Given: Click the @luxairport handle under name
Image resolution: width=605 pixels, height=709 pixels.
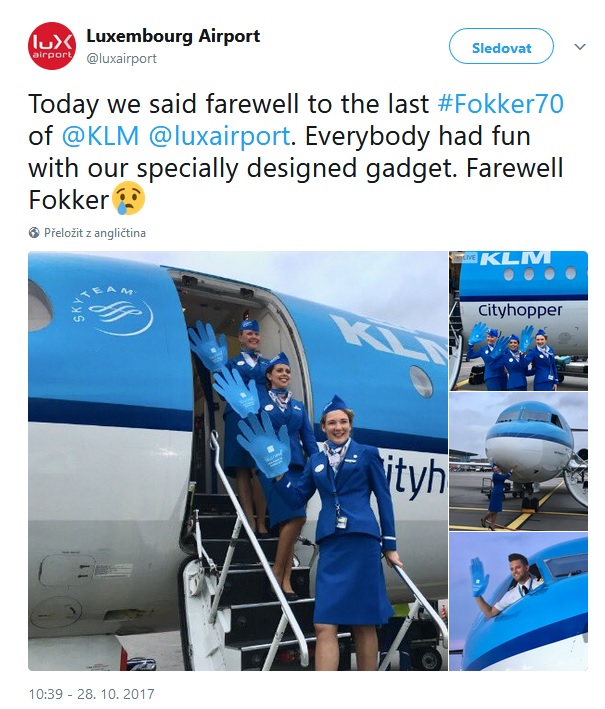Looking at the screenshot, I should pos(121,58).
